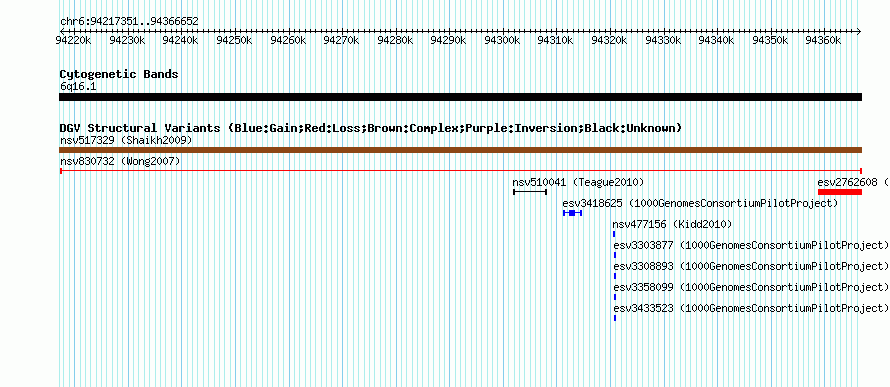The image size is (890, 387).
Task: Select the thin red loss line nsv830732
Action: [x=461, y=170]
